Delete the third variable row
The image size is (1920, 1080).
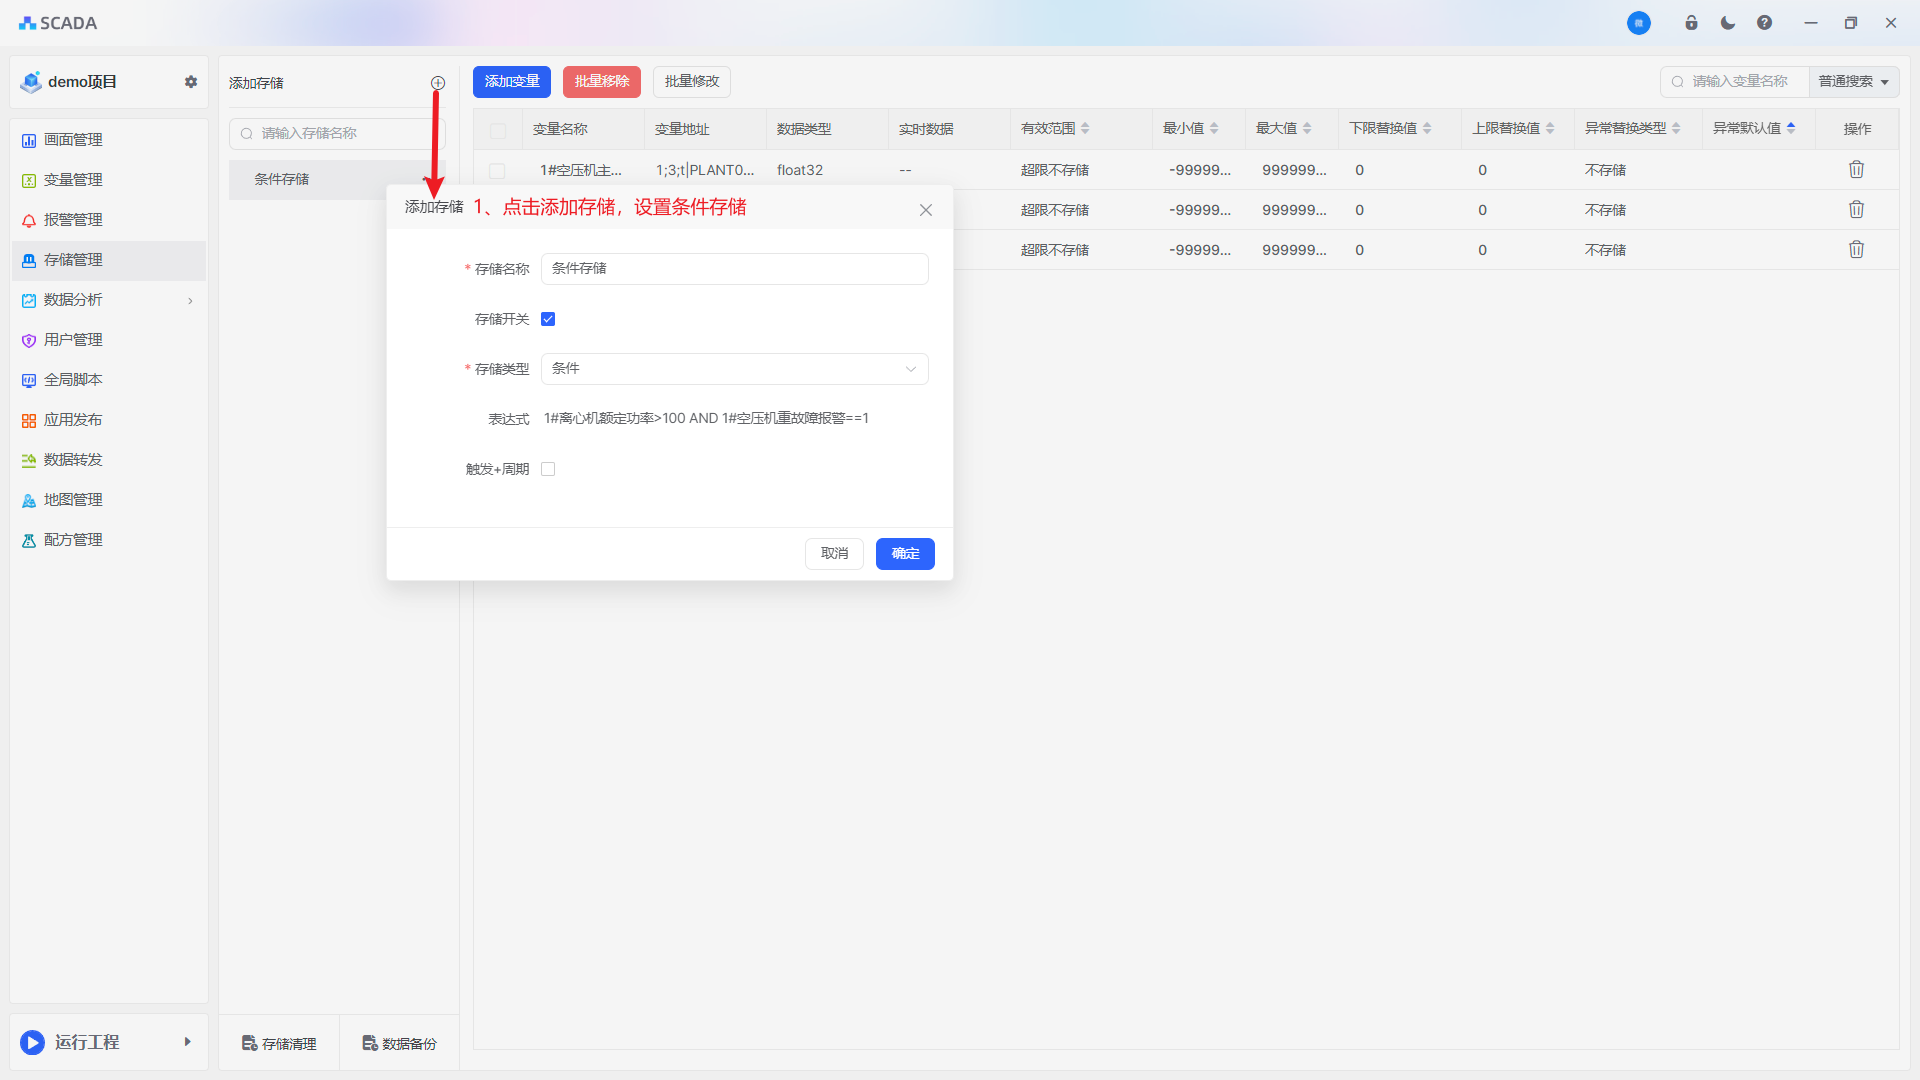[x=1856, y=250]
